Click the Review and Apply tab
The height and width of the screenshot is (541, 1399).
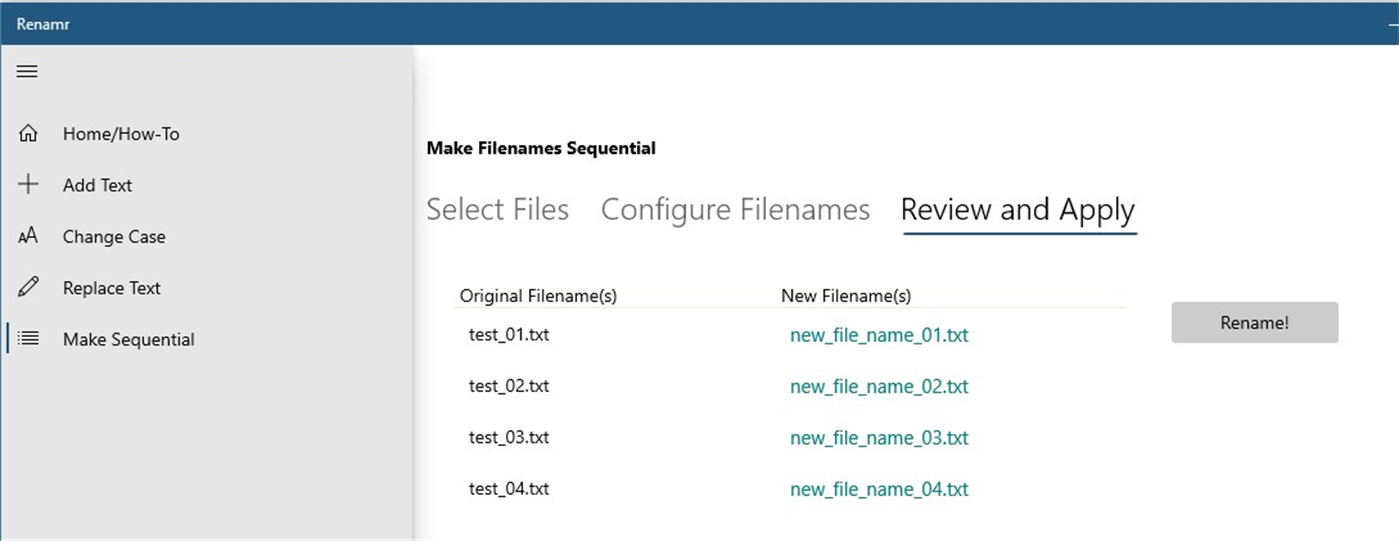coord(1017,210)
